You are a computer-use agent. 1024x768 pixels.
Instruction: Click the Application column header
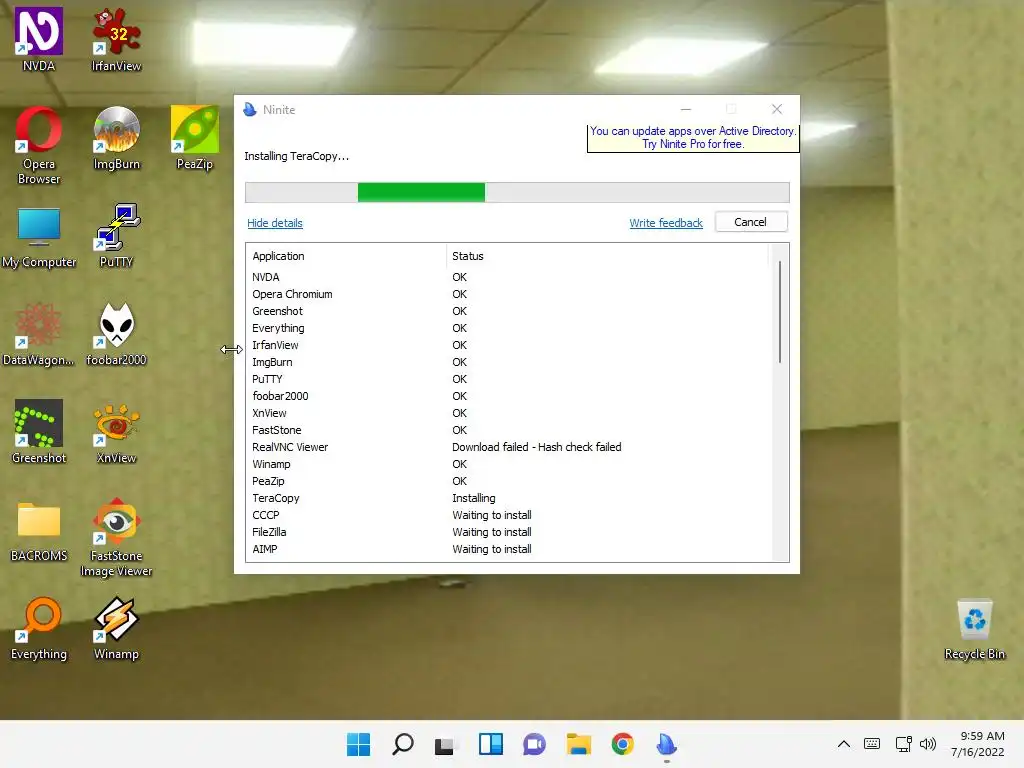[346, 256]
